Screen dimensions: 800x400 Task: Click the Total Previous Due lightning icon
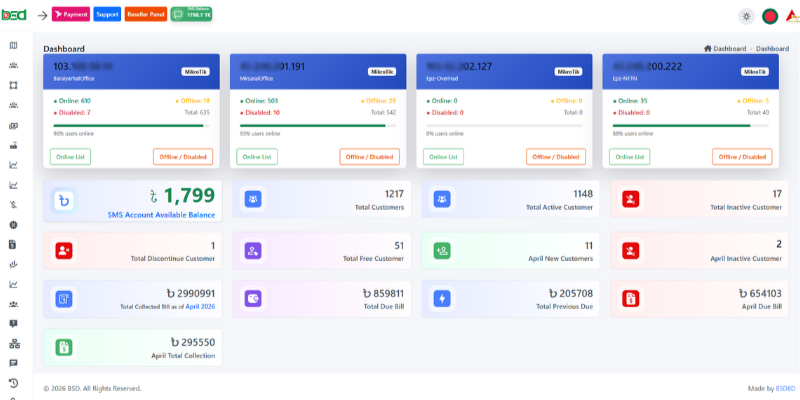pyautogui.click(x=442, y=299)
